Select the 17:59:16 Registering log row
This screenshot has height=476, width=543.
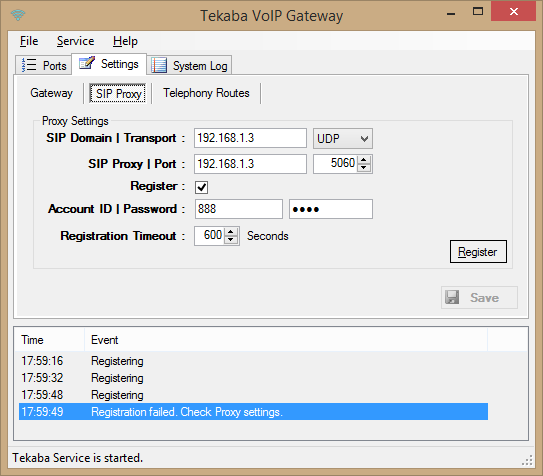[253, 361]
